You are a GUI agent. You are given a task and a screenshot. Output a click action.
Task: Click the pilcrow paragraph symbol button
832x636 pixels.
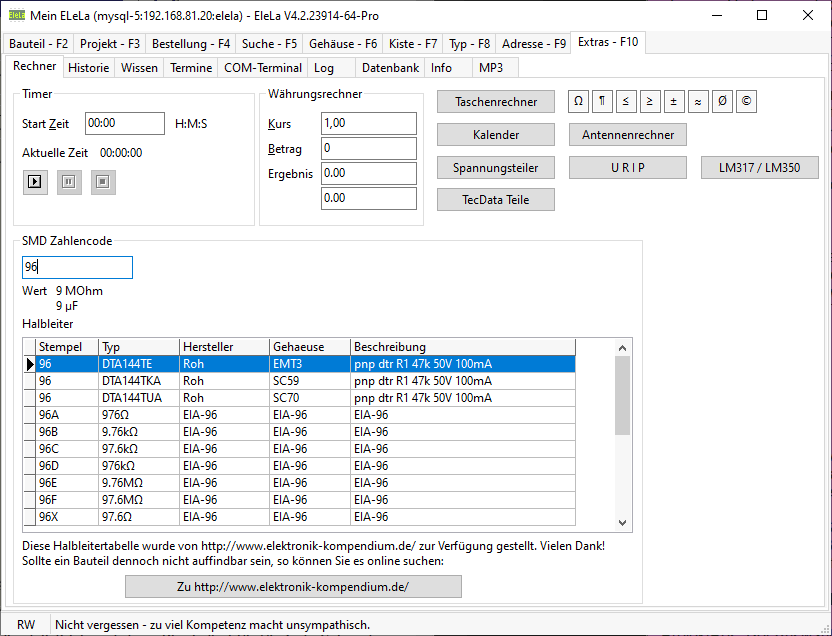(602, 101)
